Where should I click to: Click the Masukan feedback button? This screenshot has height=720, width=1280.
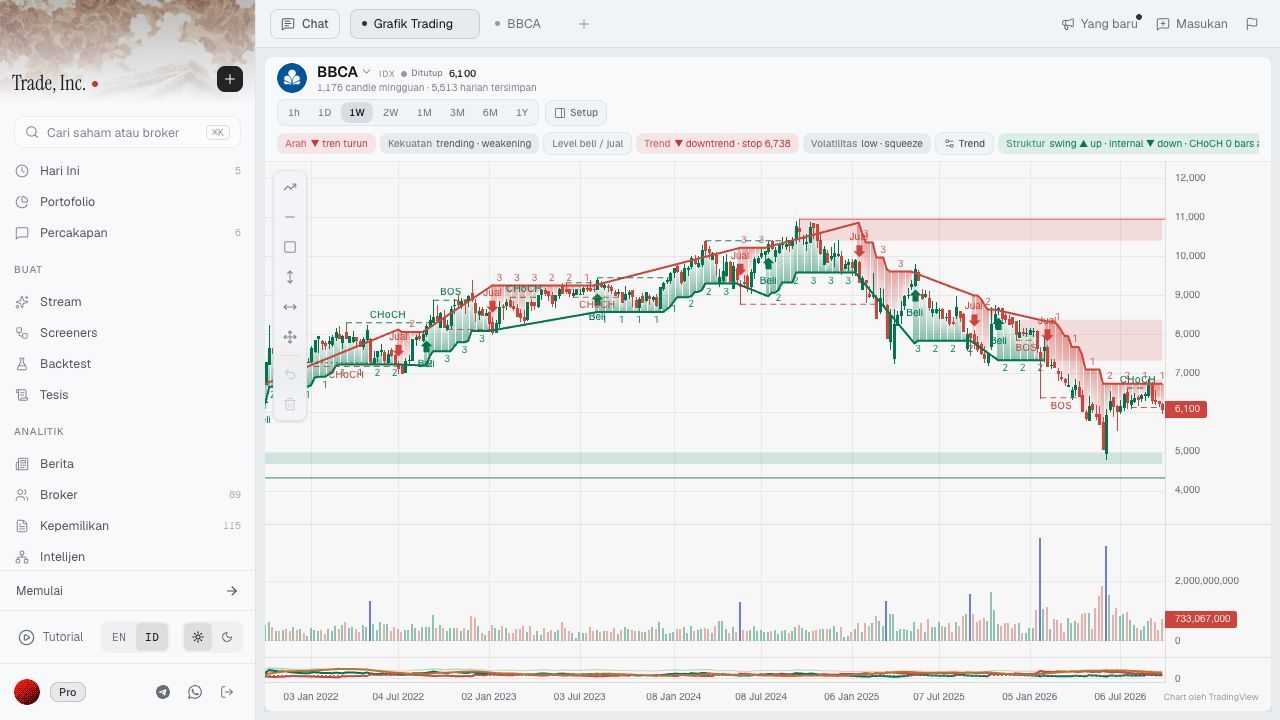[x=1192, y=24]
